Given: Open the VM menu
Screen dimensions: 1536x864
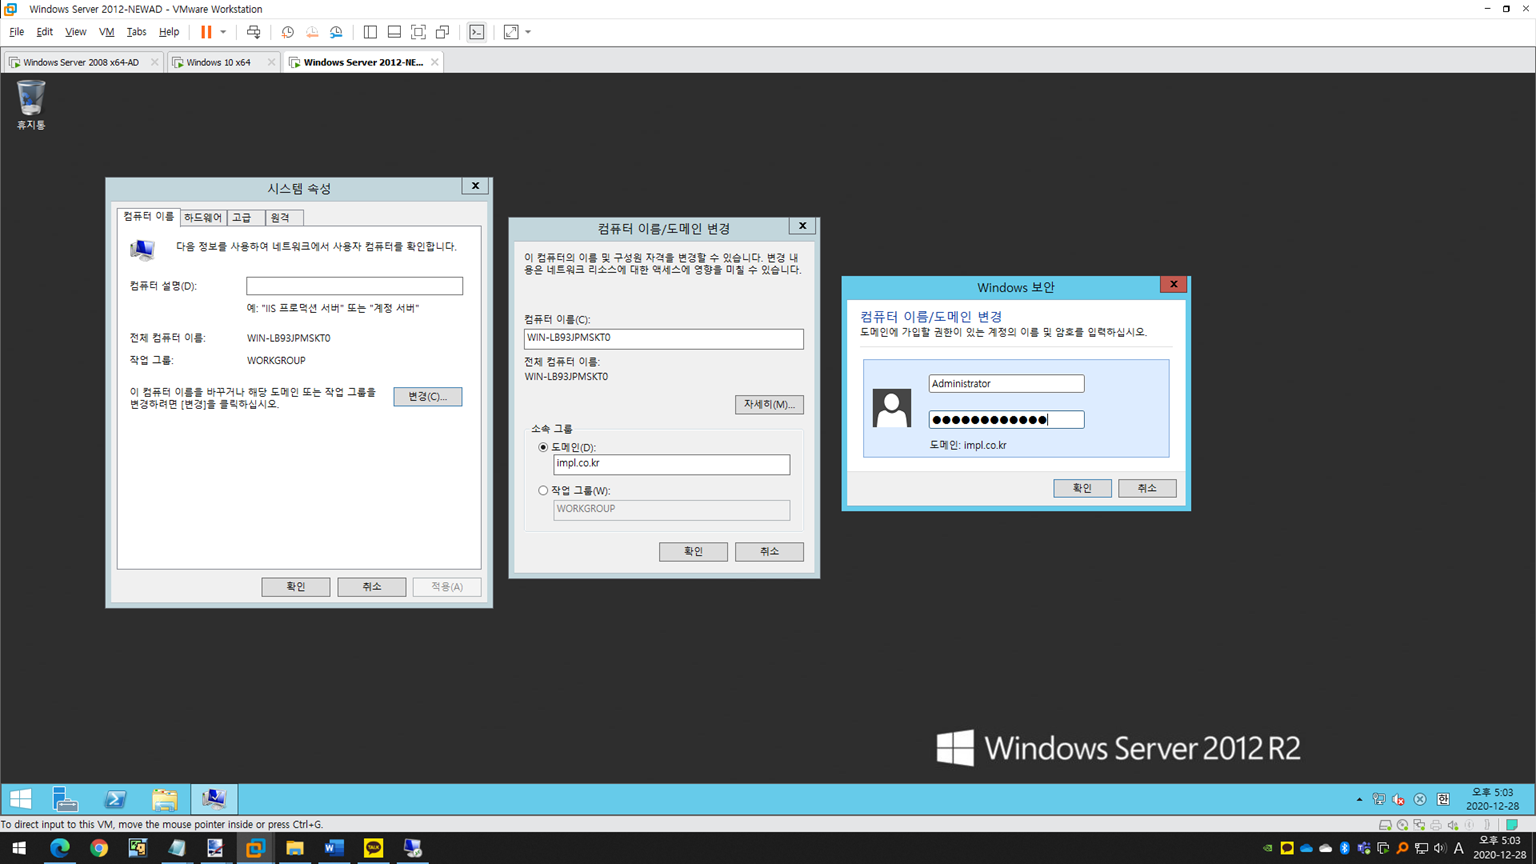Looking at the screenshot, I should click(106, 32).
